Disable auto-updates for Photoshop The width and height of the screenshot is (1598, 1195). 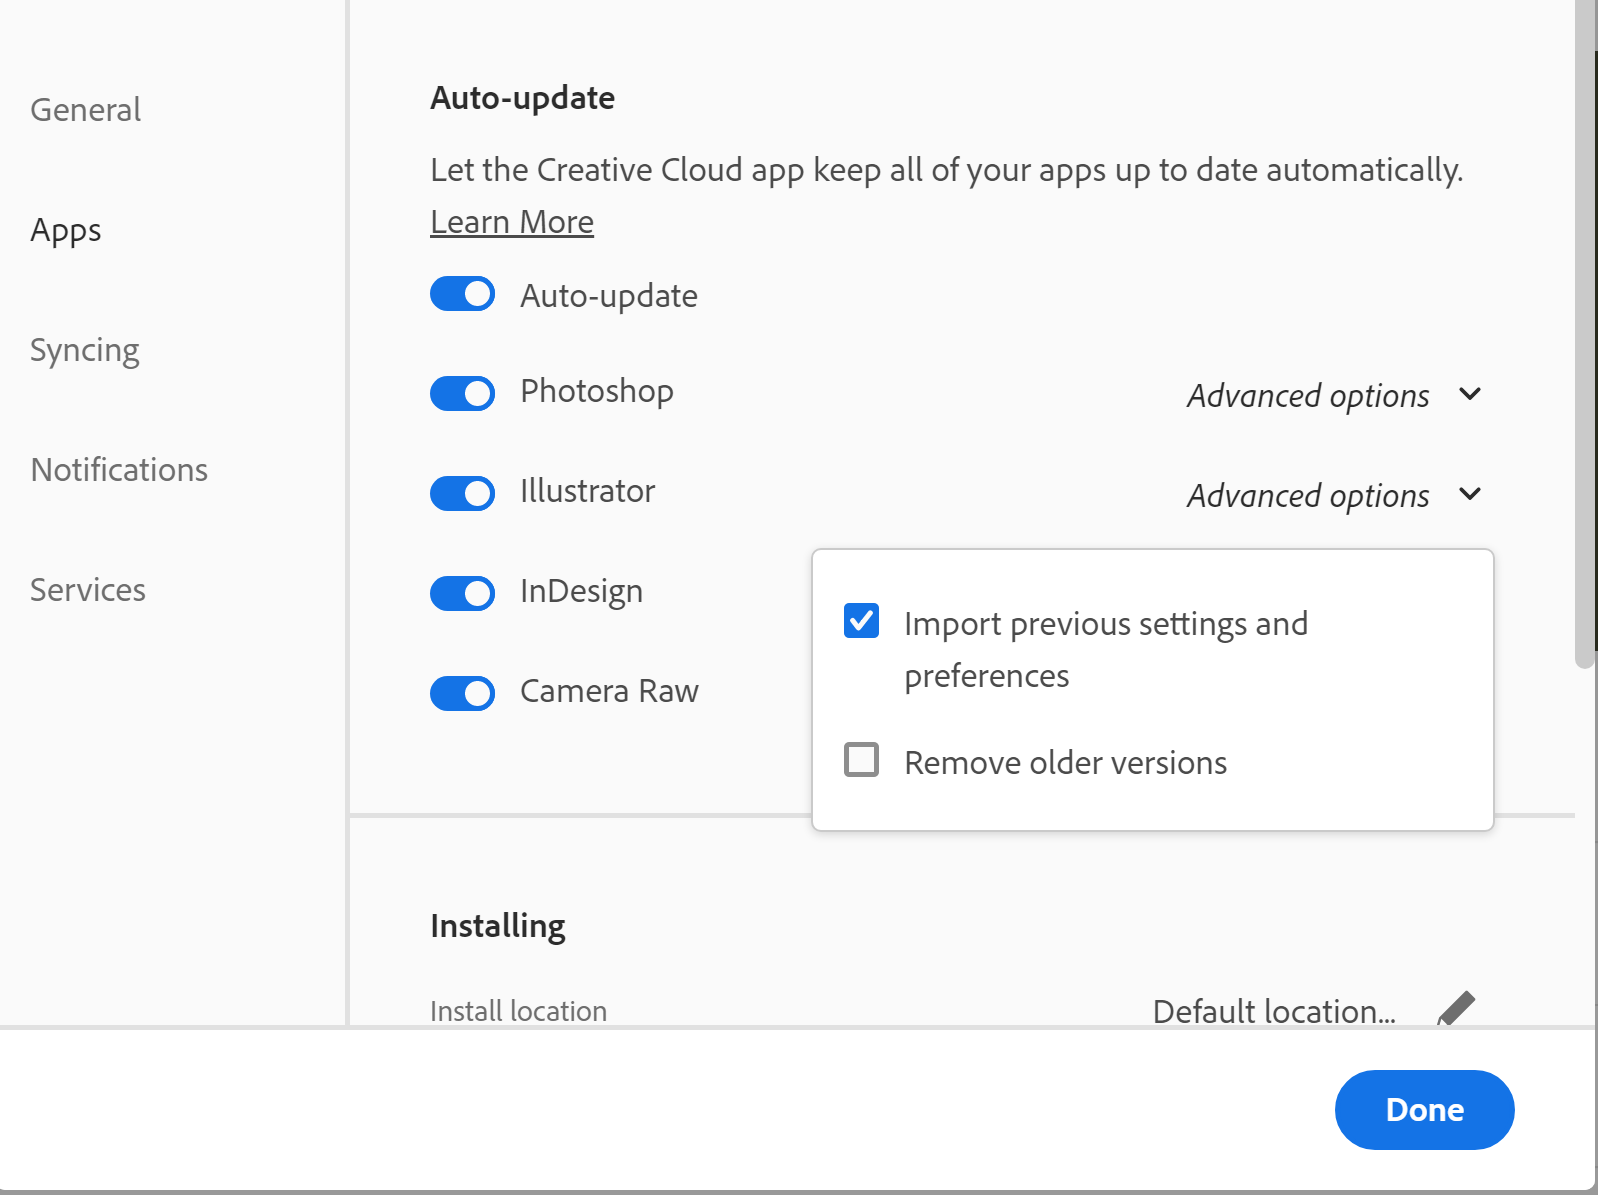(461, 393)
